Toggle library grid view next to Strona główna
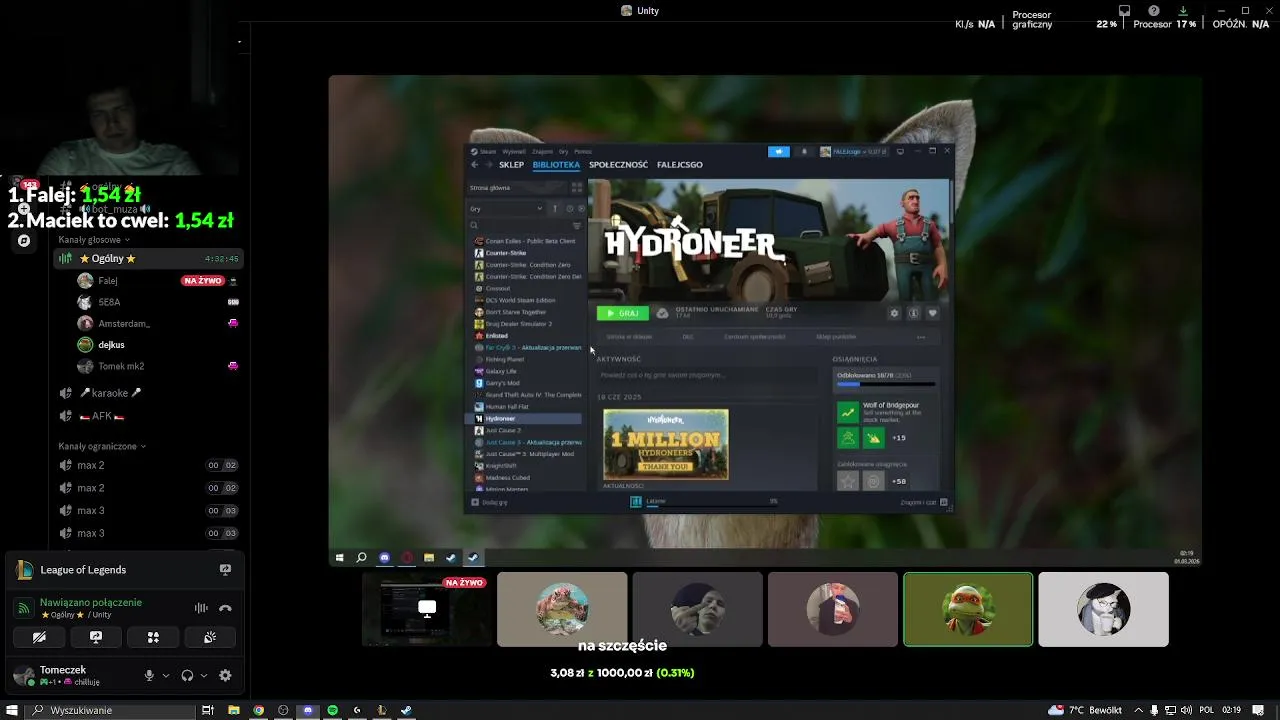1280x720 pixels. (577, 188)
